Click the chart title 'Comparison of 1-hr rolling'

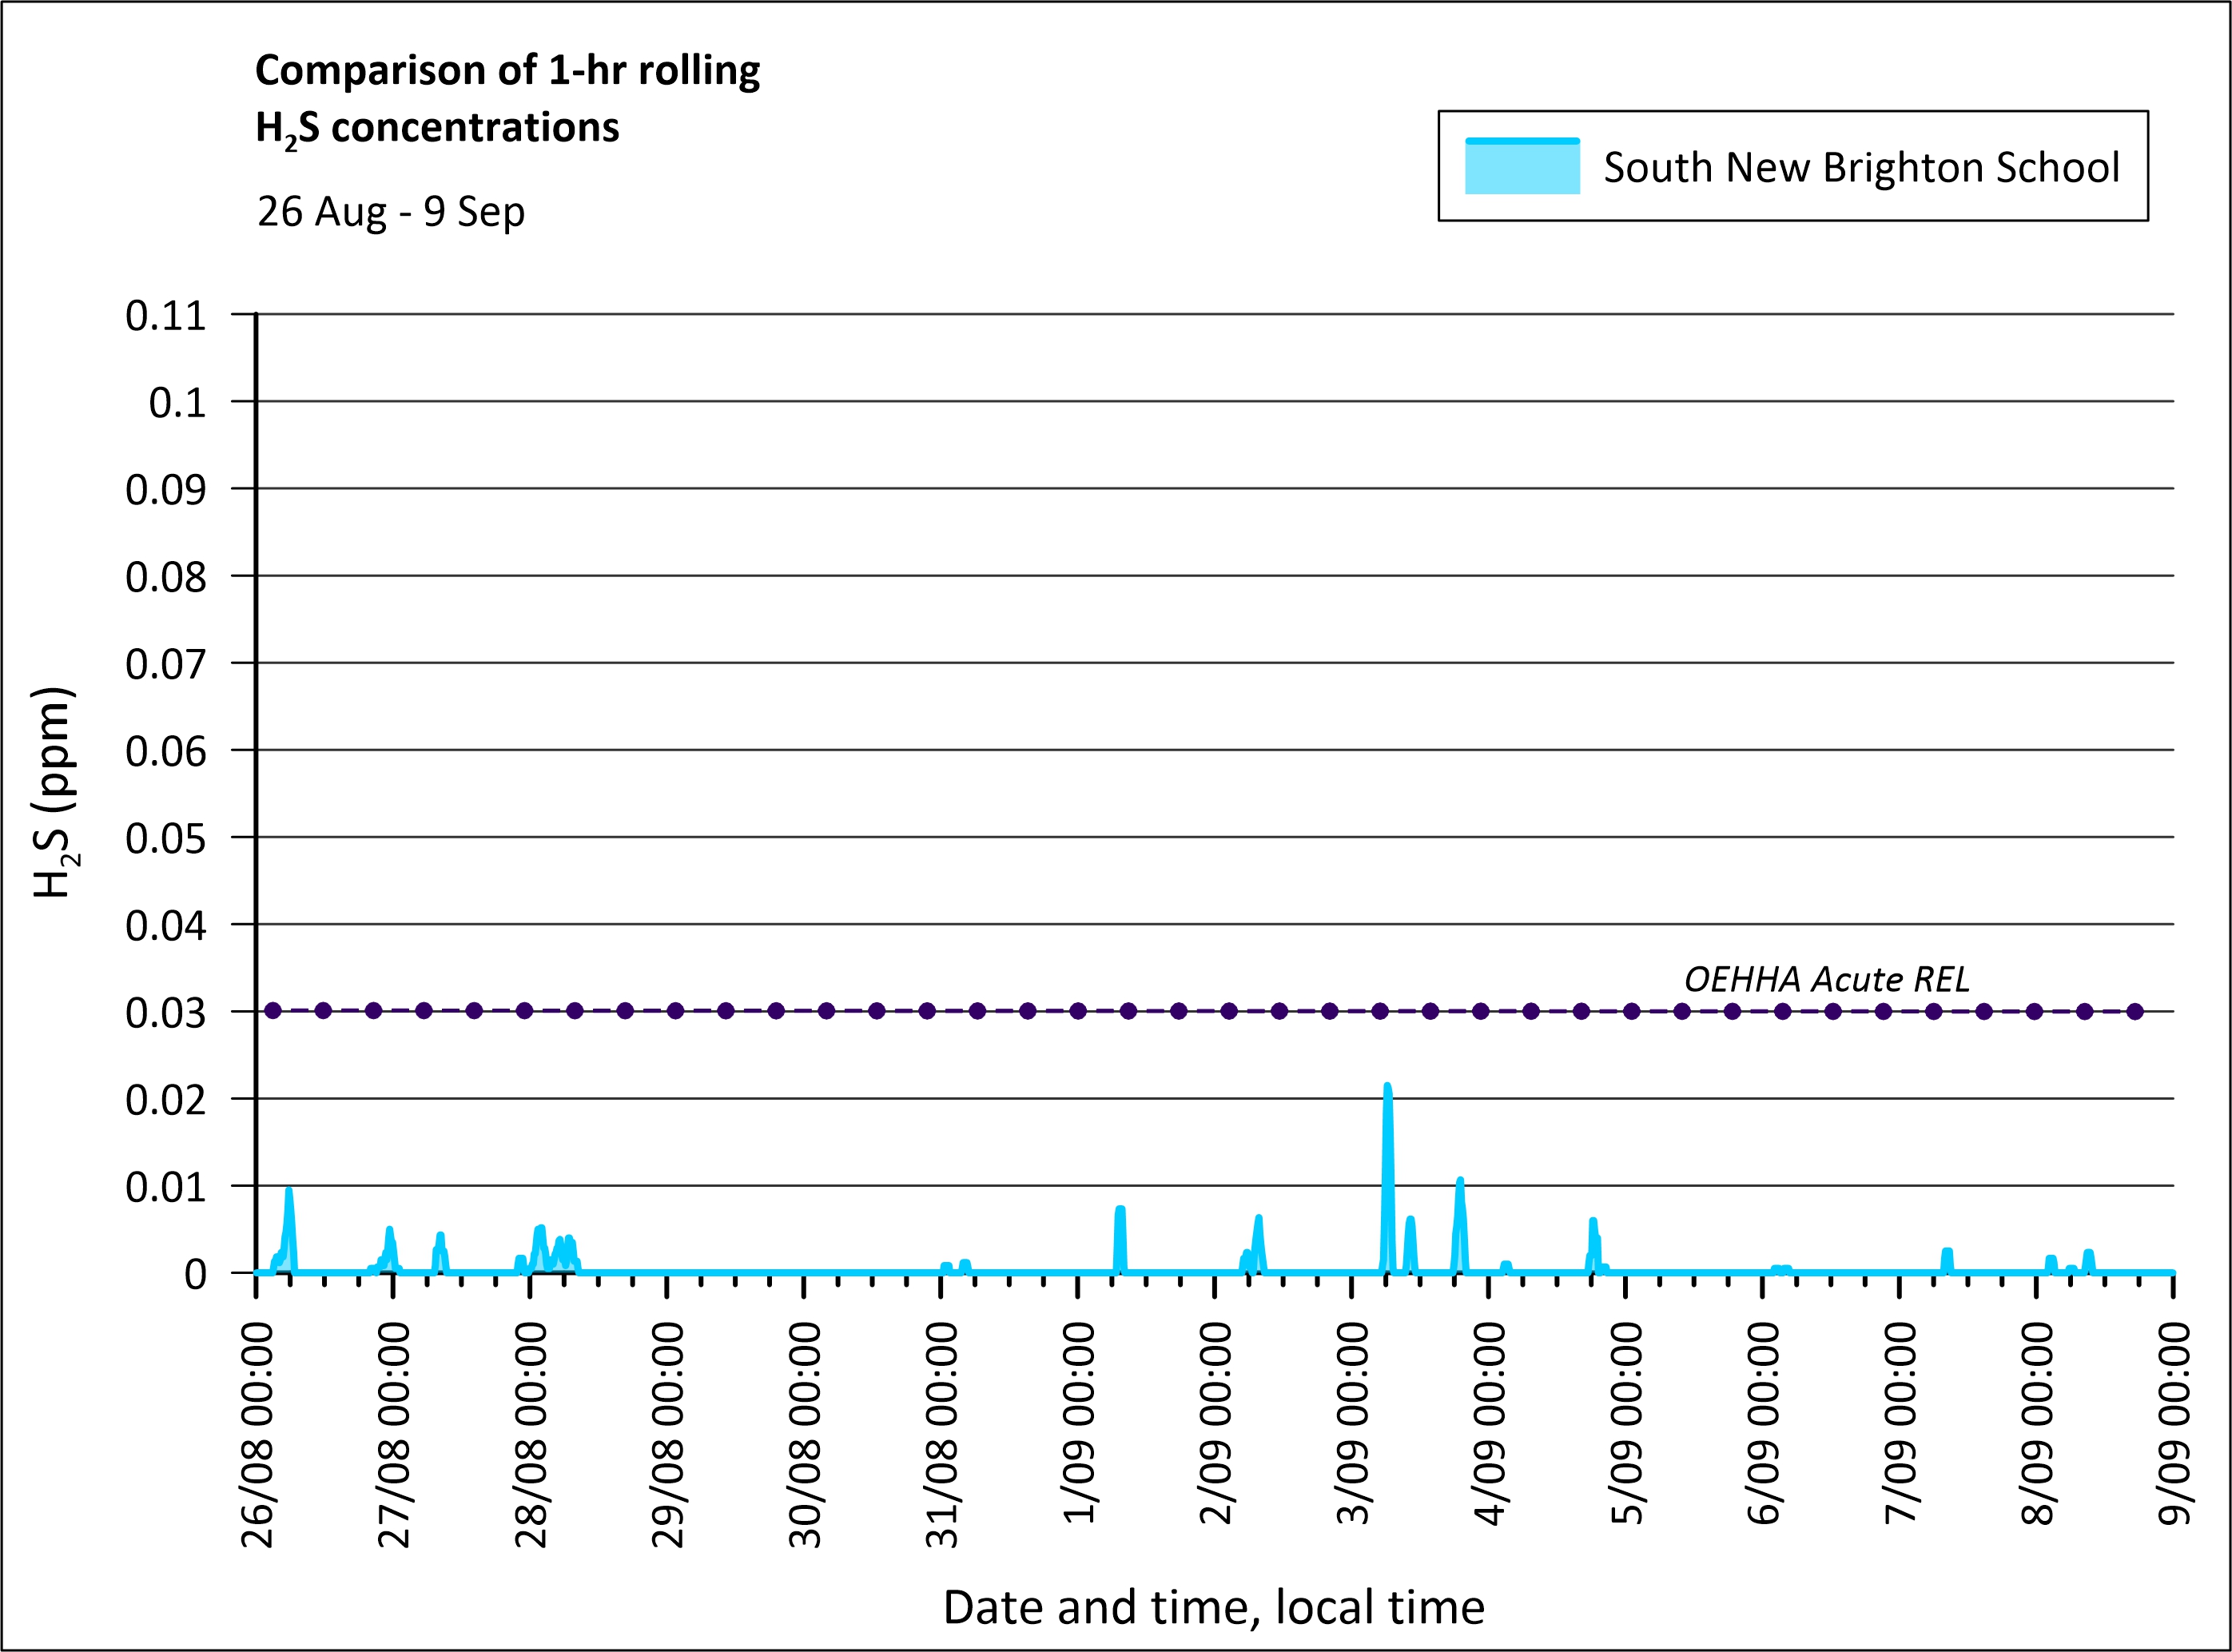[x=507, y=71]
